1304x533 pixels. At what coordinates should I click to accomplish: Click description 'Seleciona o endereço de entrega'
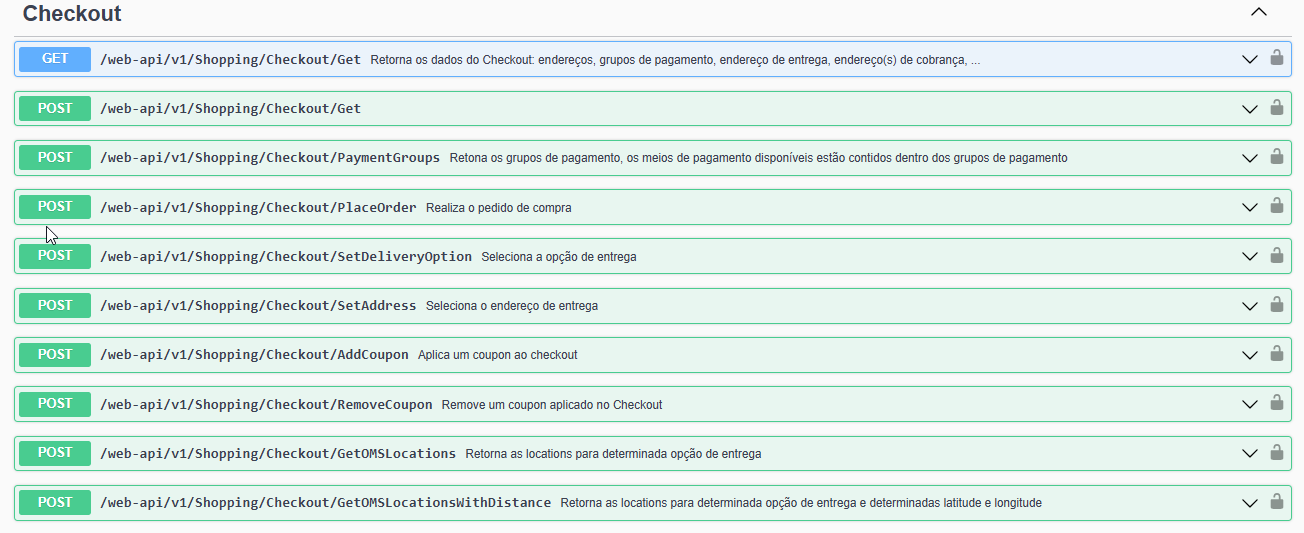(512, 306)
